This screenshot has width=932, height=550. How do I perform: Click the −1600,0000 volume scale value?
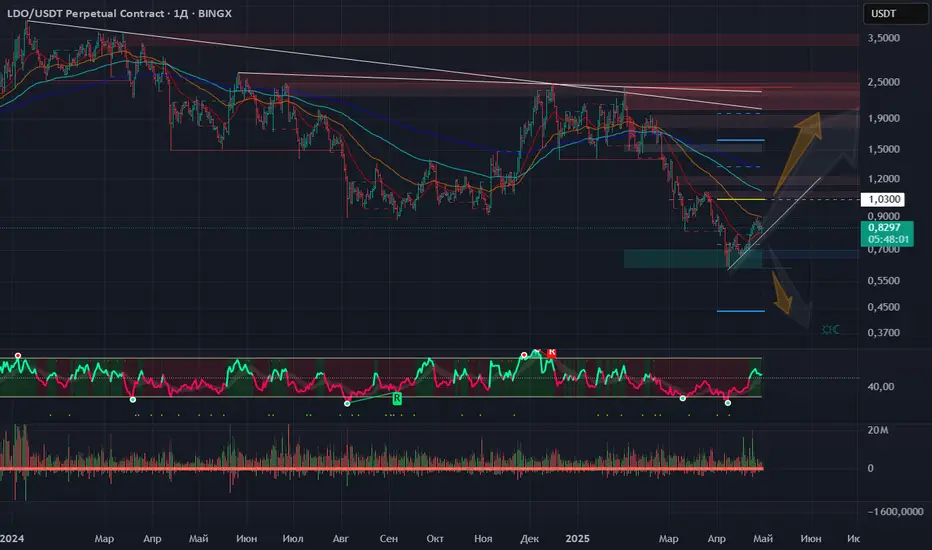coord(895,511)
